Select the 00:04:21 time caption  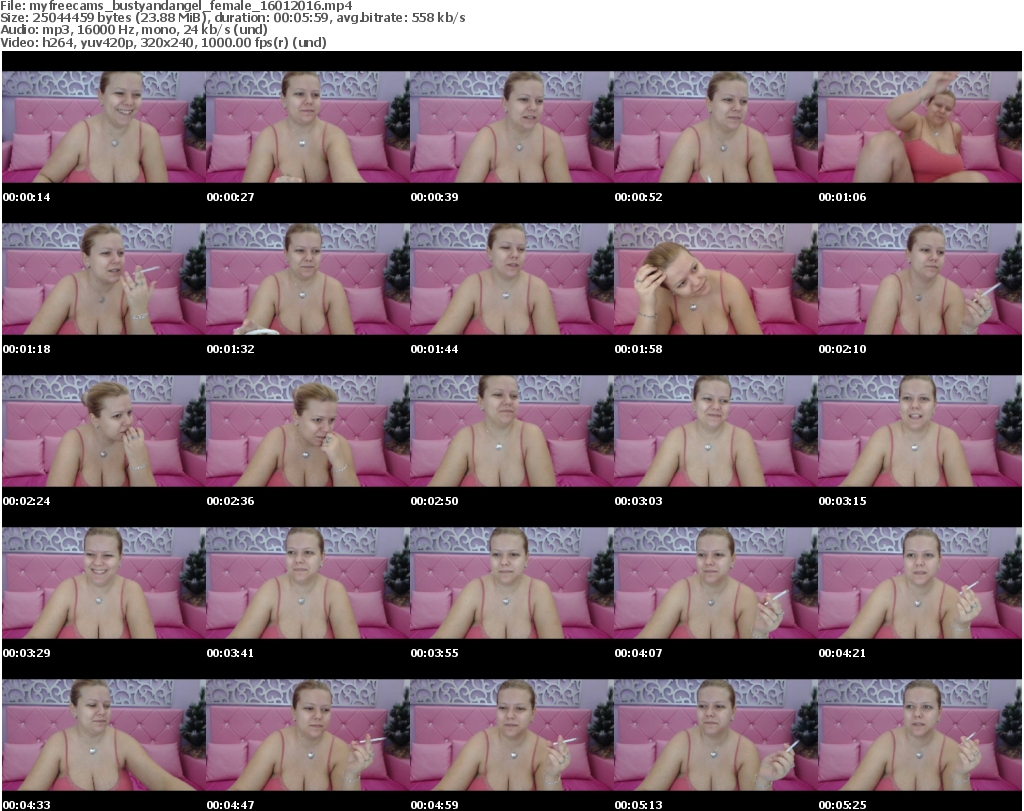pyautogui.click(x=842, y=653)
